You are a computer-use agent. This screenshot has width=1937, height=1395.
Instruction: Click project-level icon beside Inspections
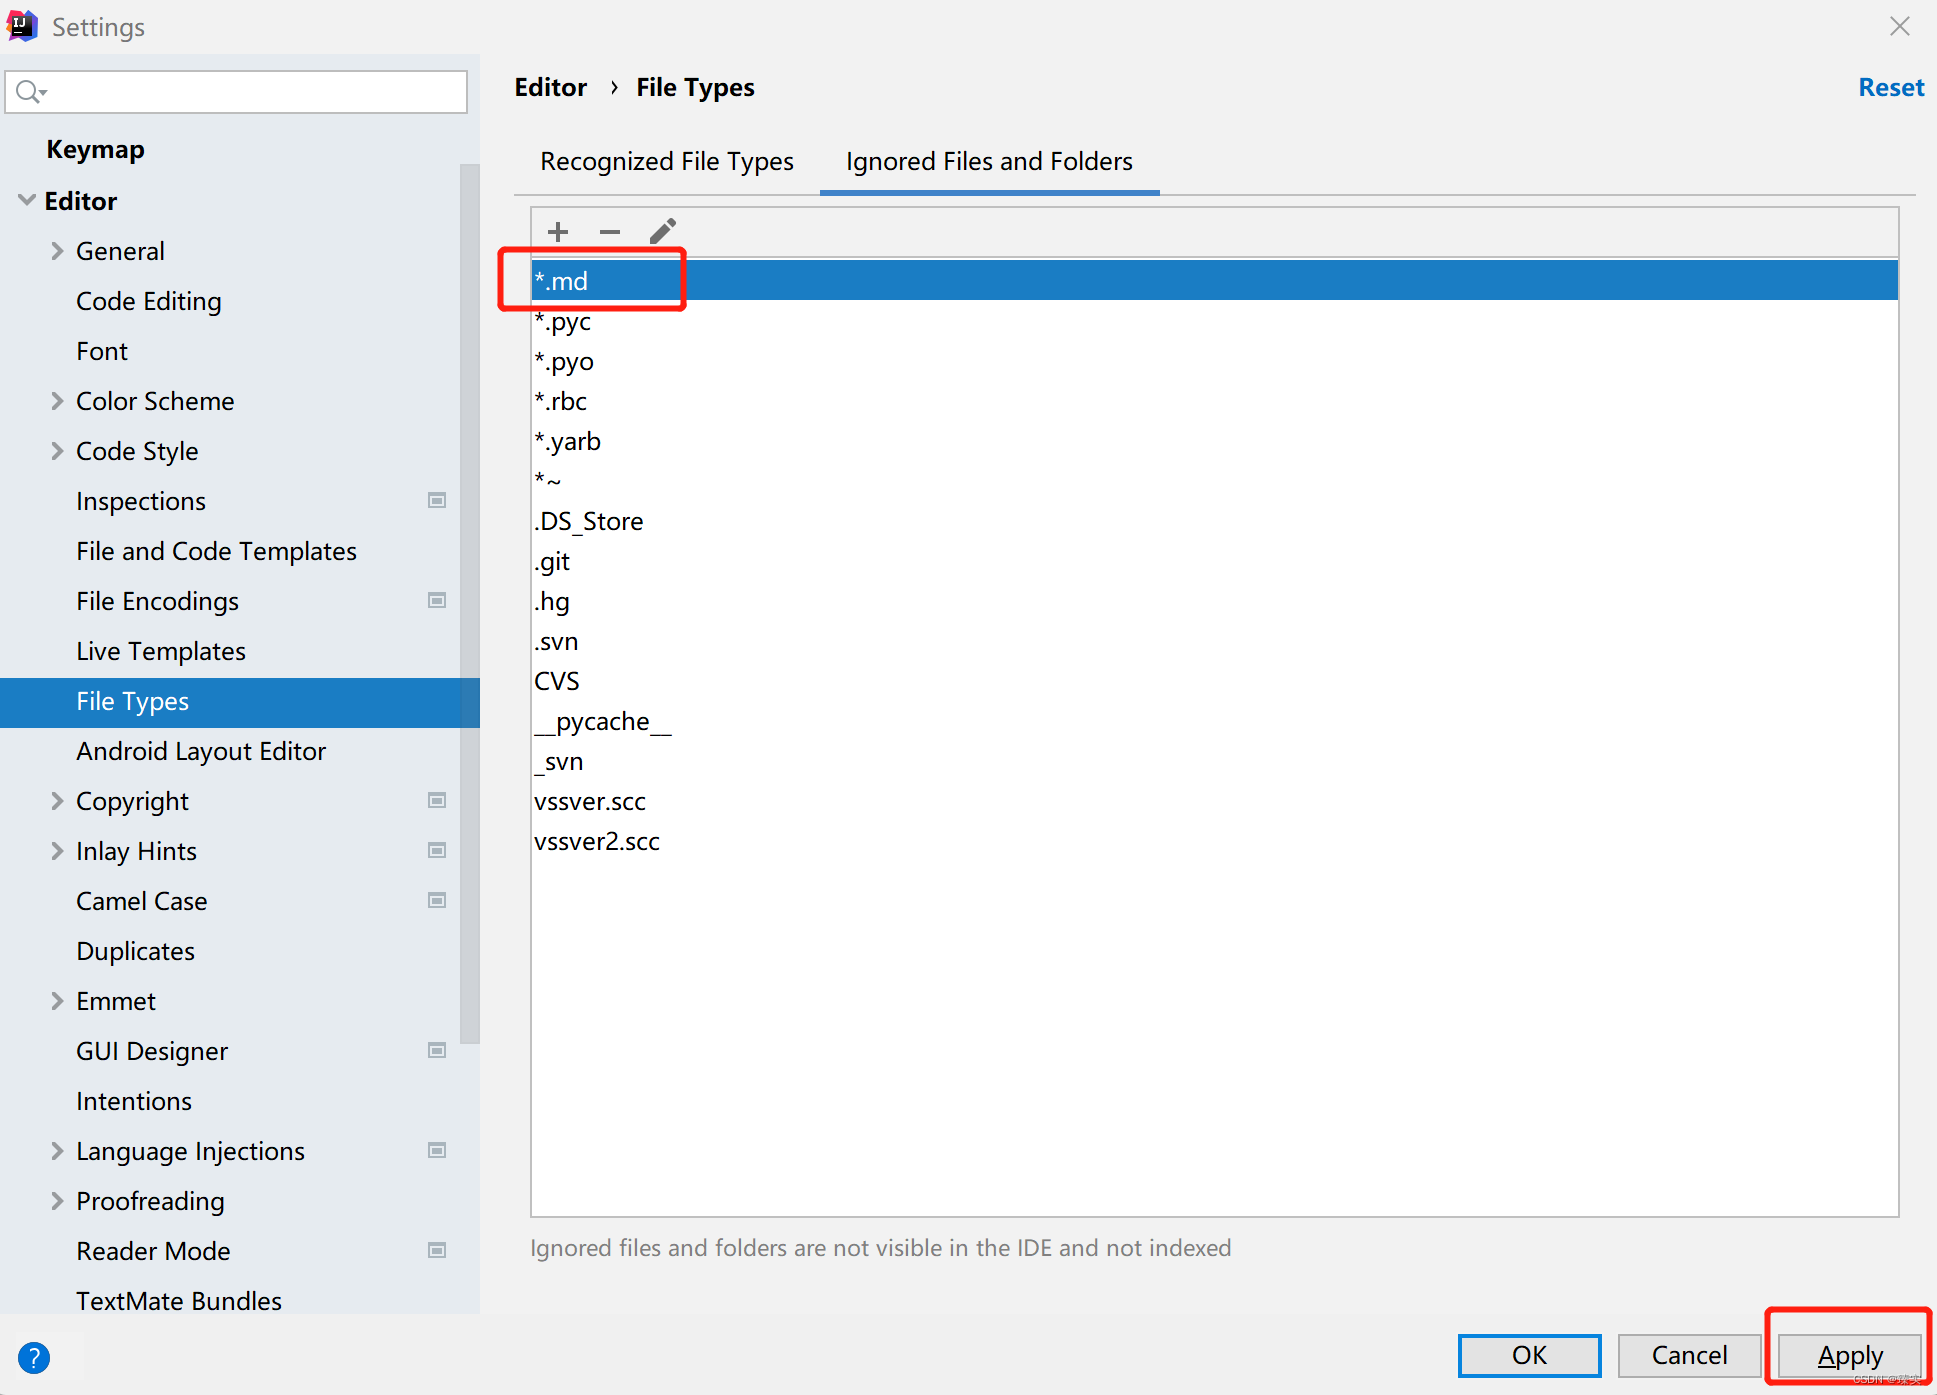pyautogui.click(x=437, y=500)
